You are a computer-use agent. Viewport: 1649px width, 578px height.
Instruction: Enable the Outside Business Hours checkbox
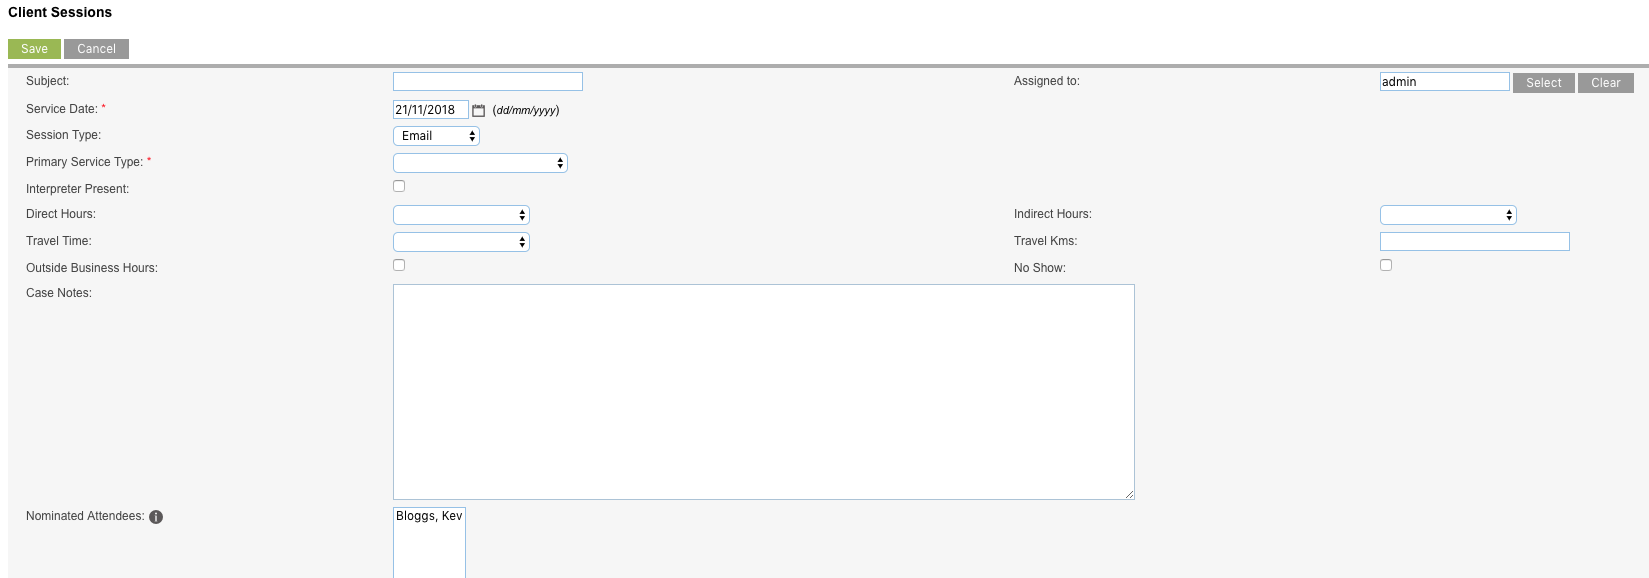click(x=399, y=265)
